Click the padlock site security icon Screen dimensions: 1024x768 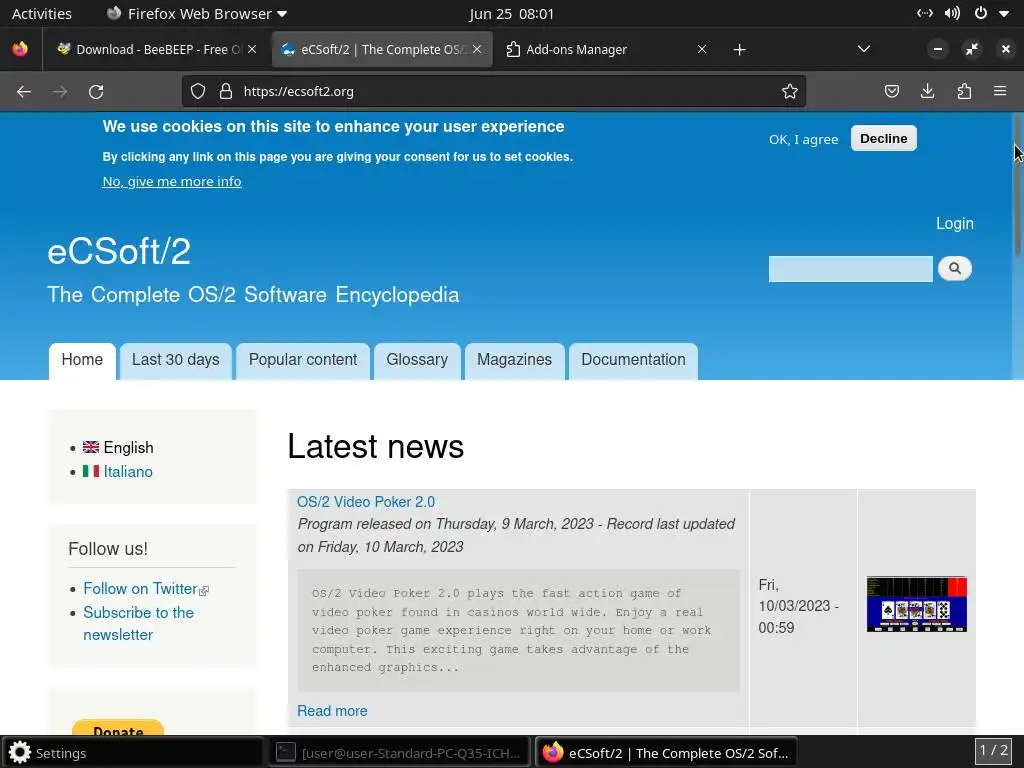[x=226, y=91]
